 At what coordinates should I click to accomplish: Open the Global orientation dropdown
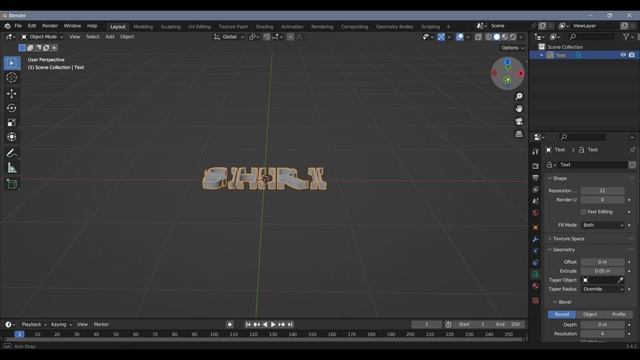(229, 37)
